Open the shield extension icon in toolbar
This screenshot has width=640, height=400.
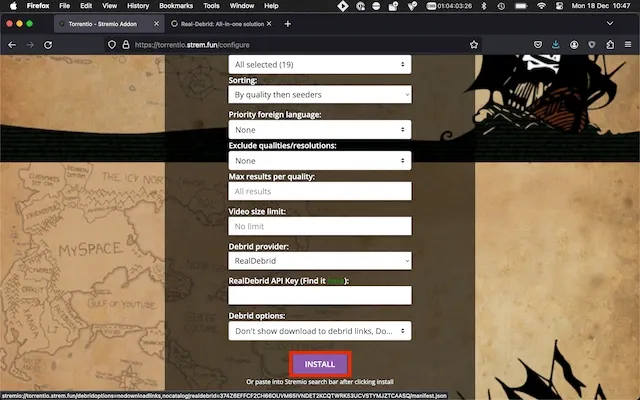tap(592, 45)
